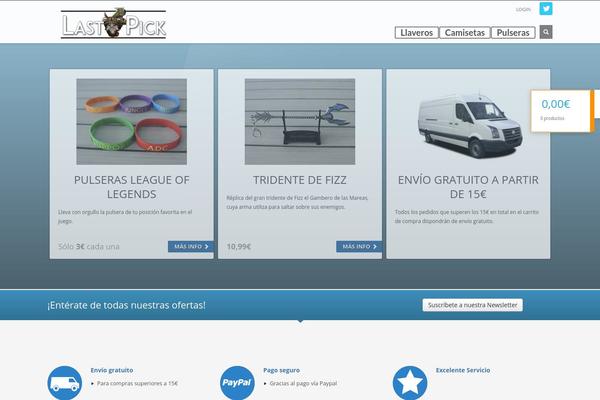
Task: Open the Twitter icon link
Action: [546, 8]
